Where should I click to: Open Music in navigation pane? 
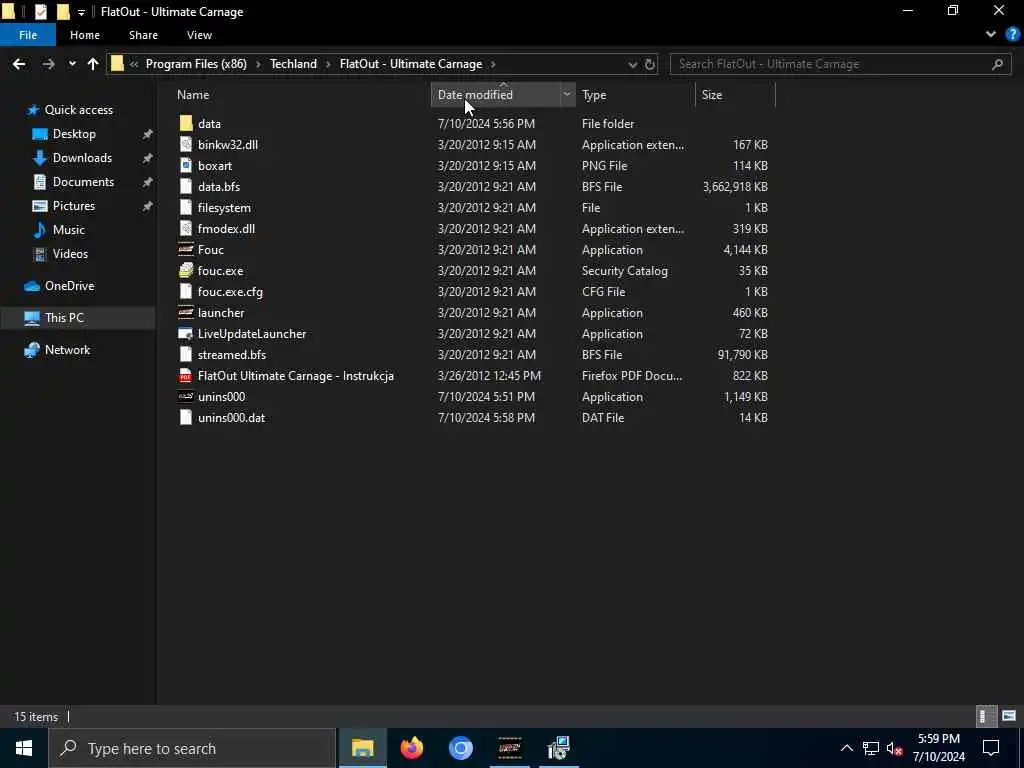69,230
